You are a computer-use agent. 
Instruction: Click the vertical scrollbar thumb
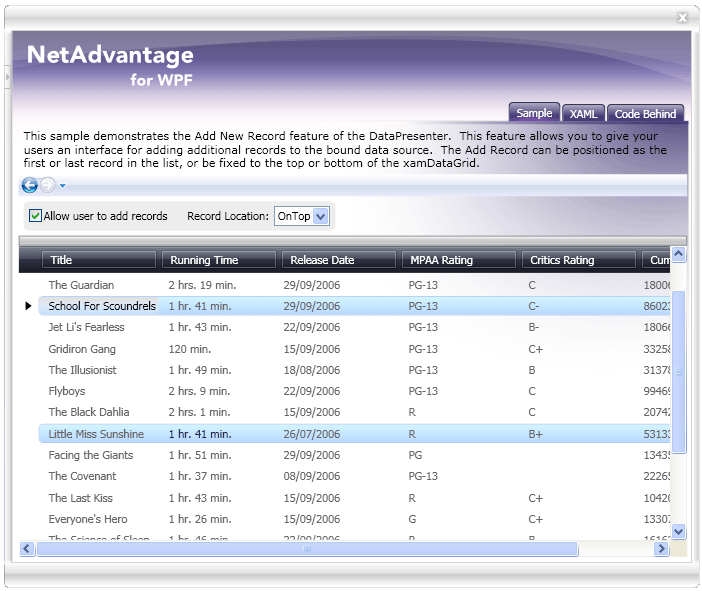coord(679,370)
